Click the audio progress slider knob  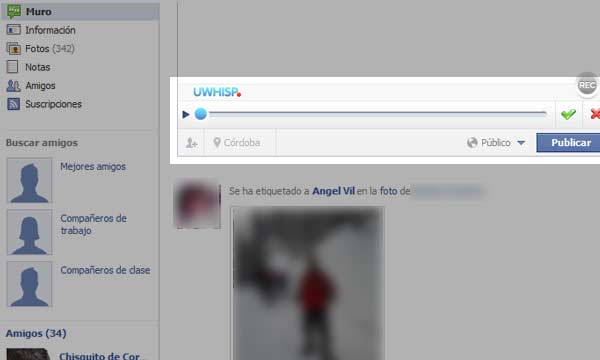click(x=201, y=114)
